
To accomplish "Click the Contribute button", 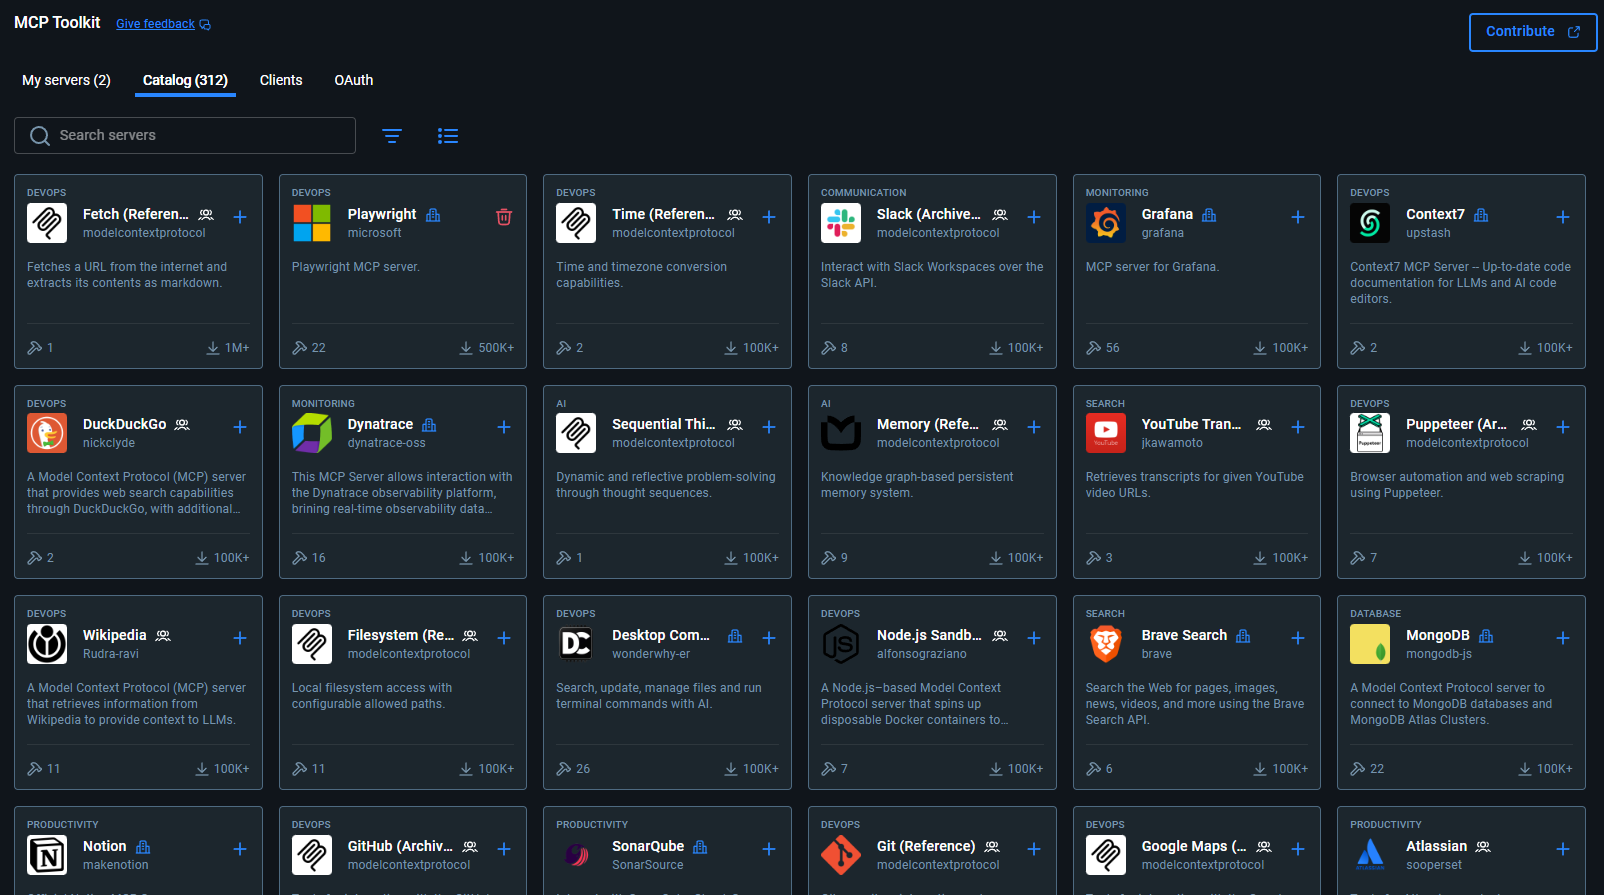I will click(1532, 32).
